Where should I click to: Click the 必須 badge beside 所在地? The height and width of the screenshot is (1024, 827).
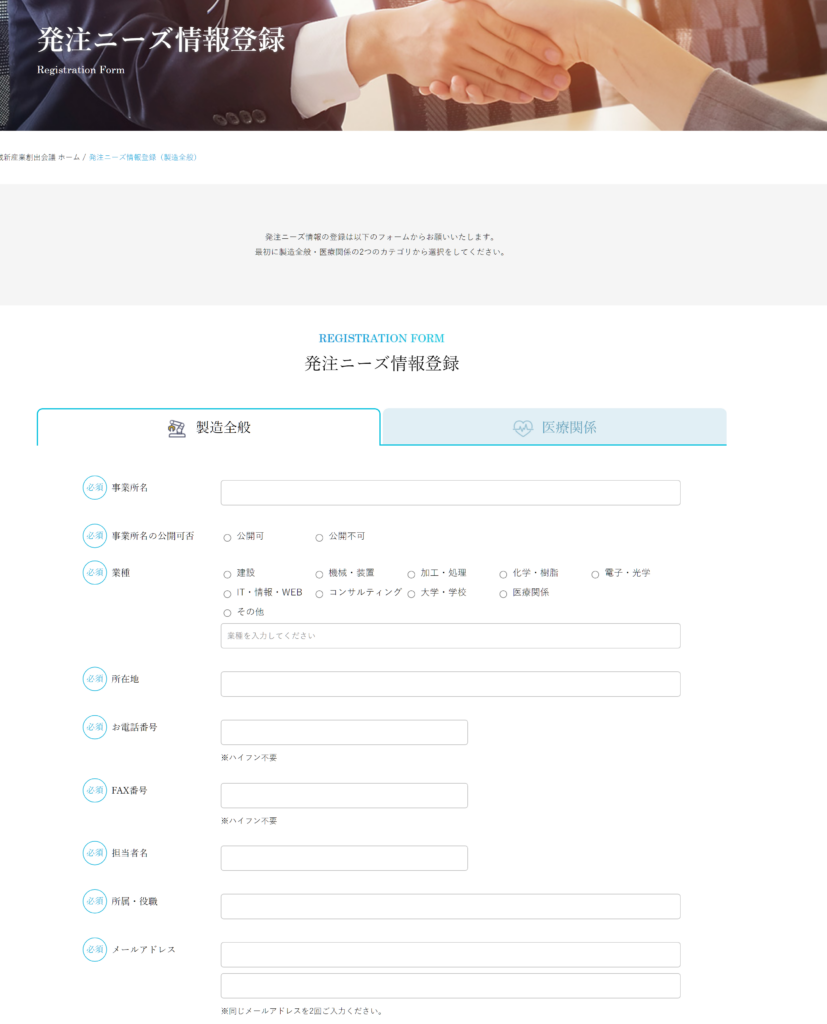point(95,679)
